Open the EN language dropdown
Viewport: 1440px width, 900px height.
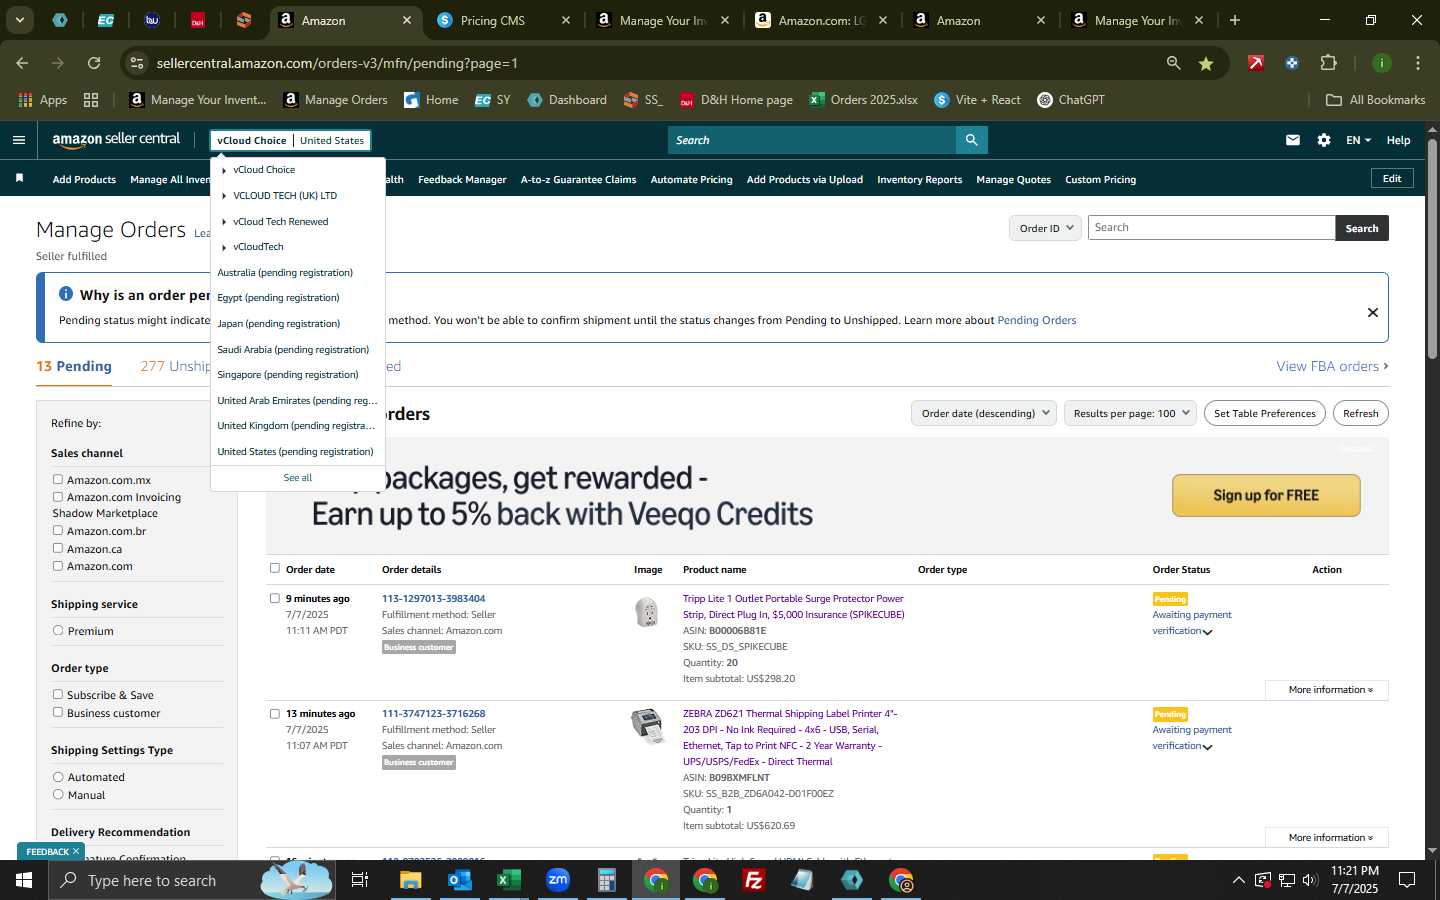pyautogui.click(x=1358, y=140)
